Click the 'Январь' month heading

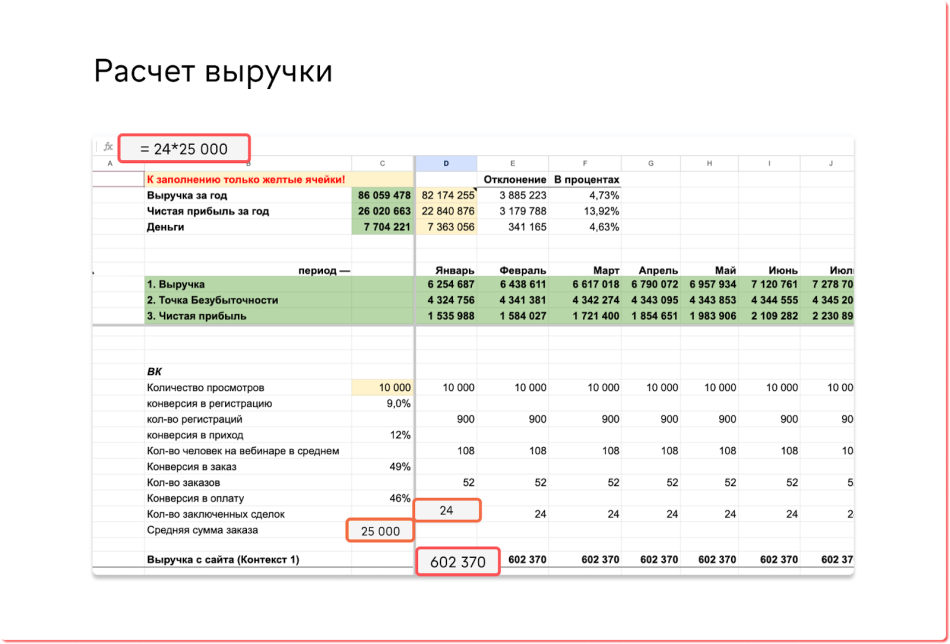click(454, 270)
